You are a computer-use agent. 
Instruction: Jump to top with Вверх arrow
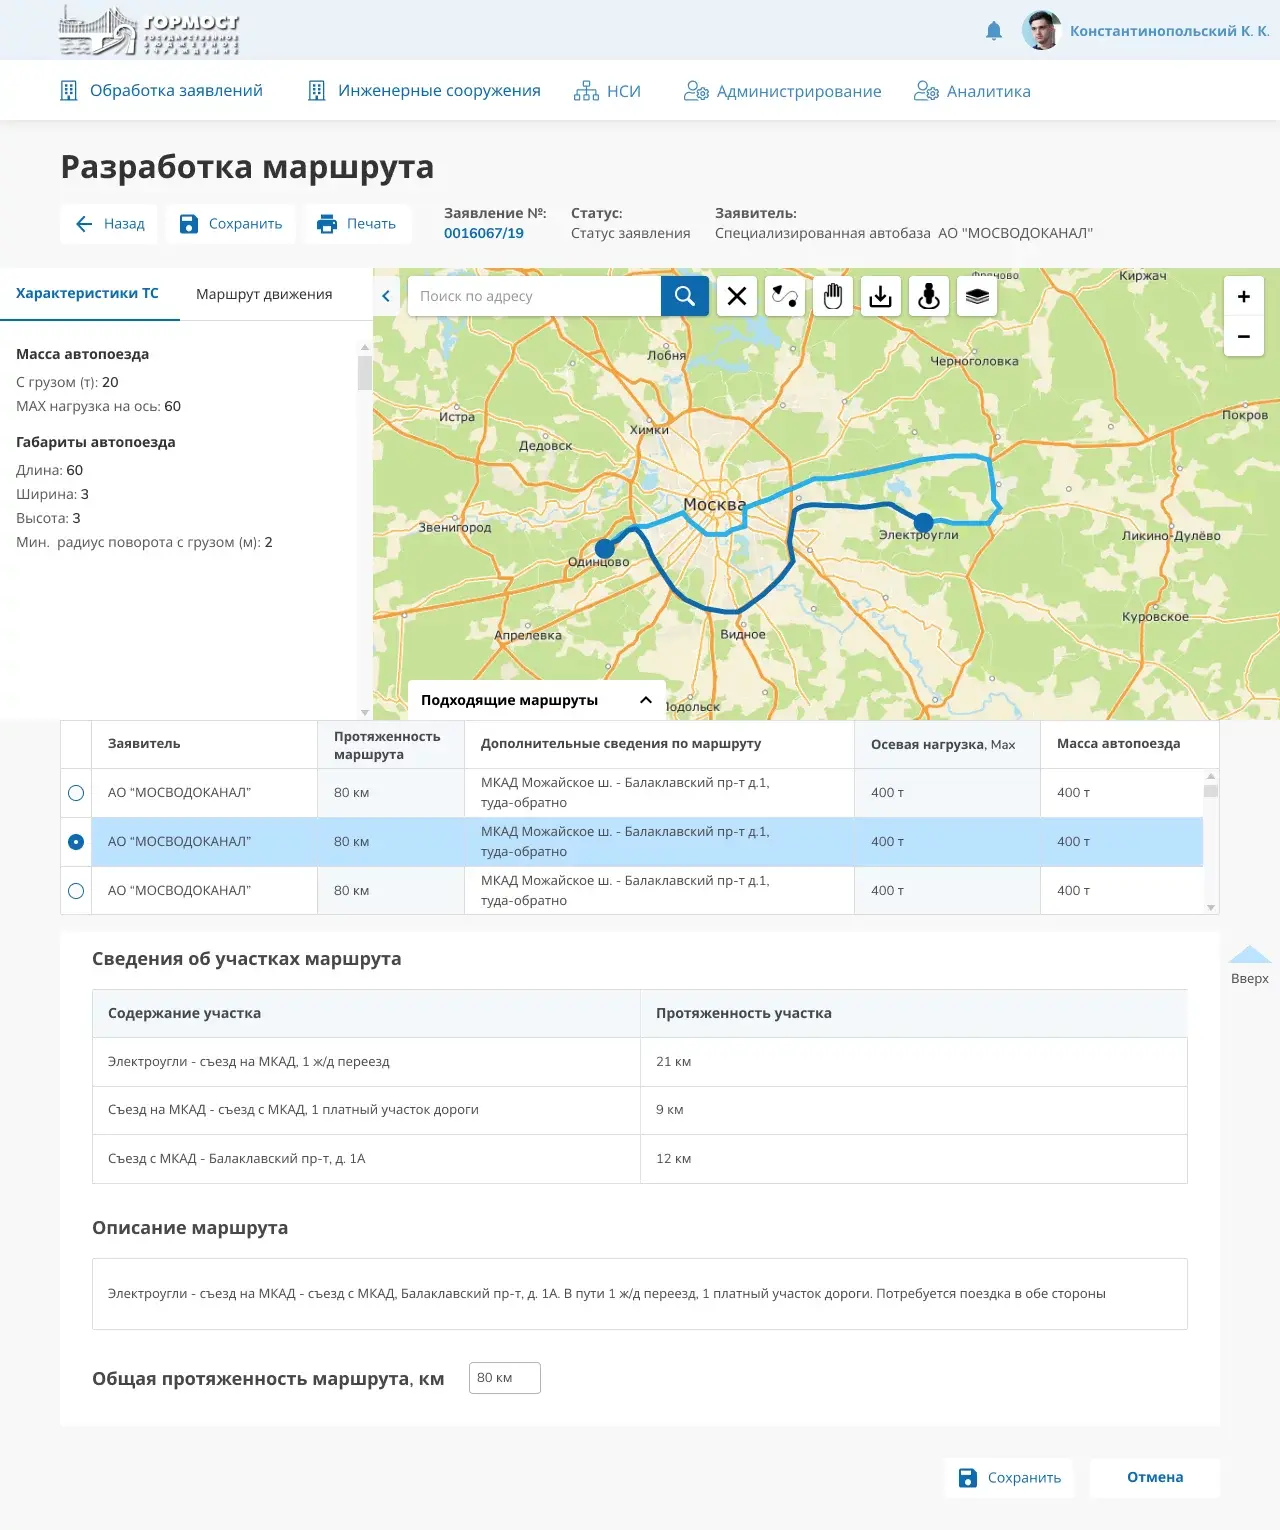[1250, 965]
